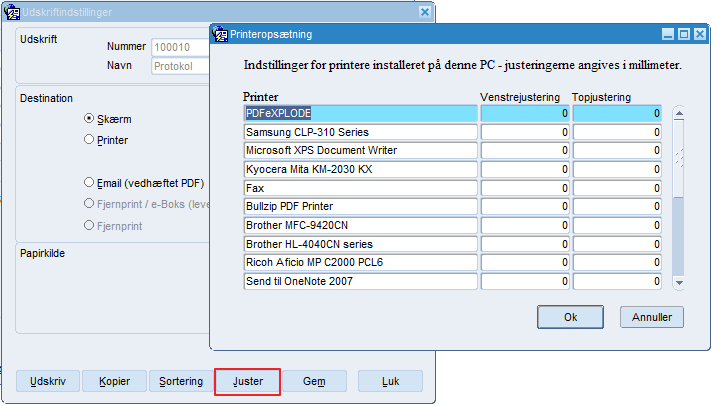Click printer list scroll up arrow
The image size is (713, 406).
679,113
